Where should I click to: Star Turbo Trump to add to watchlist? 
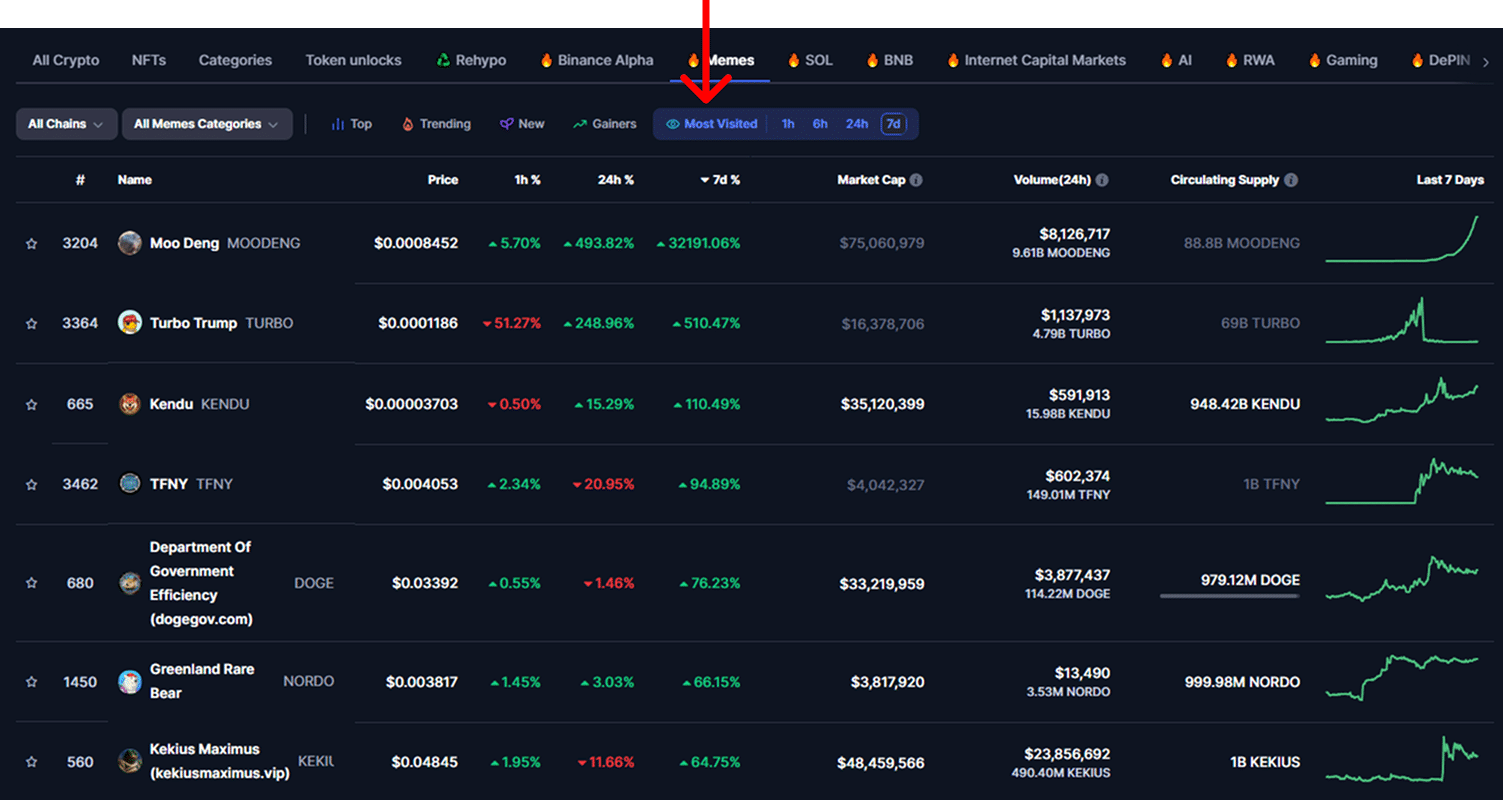pos(31,323)
